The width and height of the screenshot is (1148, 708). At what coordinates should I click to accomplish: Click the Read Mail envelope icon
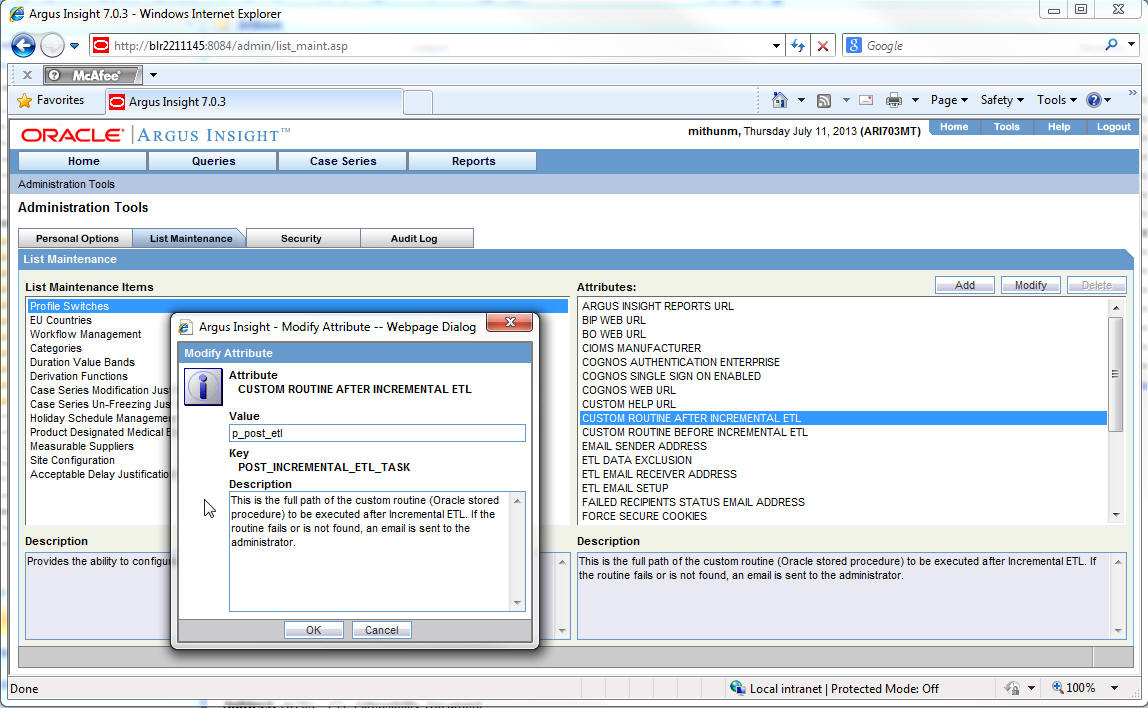[x=866, y=100]
